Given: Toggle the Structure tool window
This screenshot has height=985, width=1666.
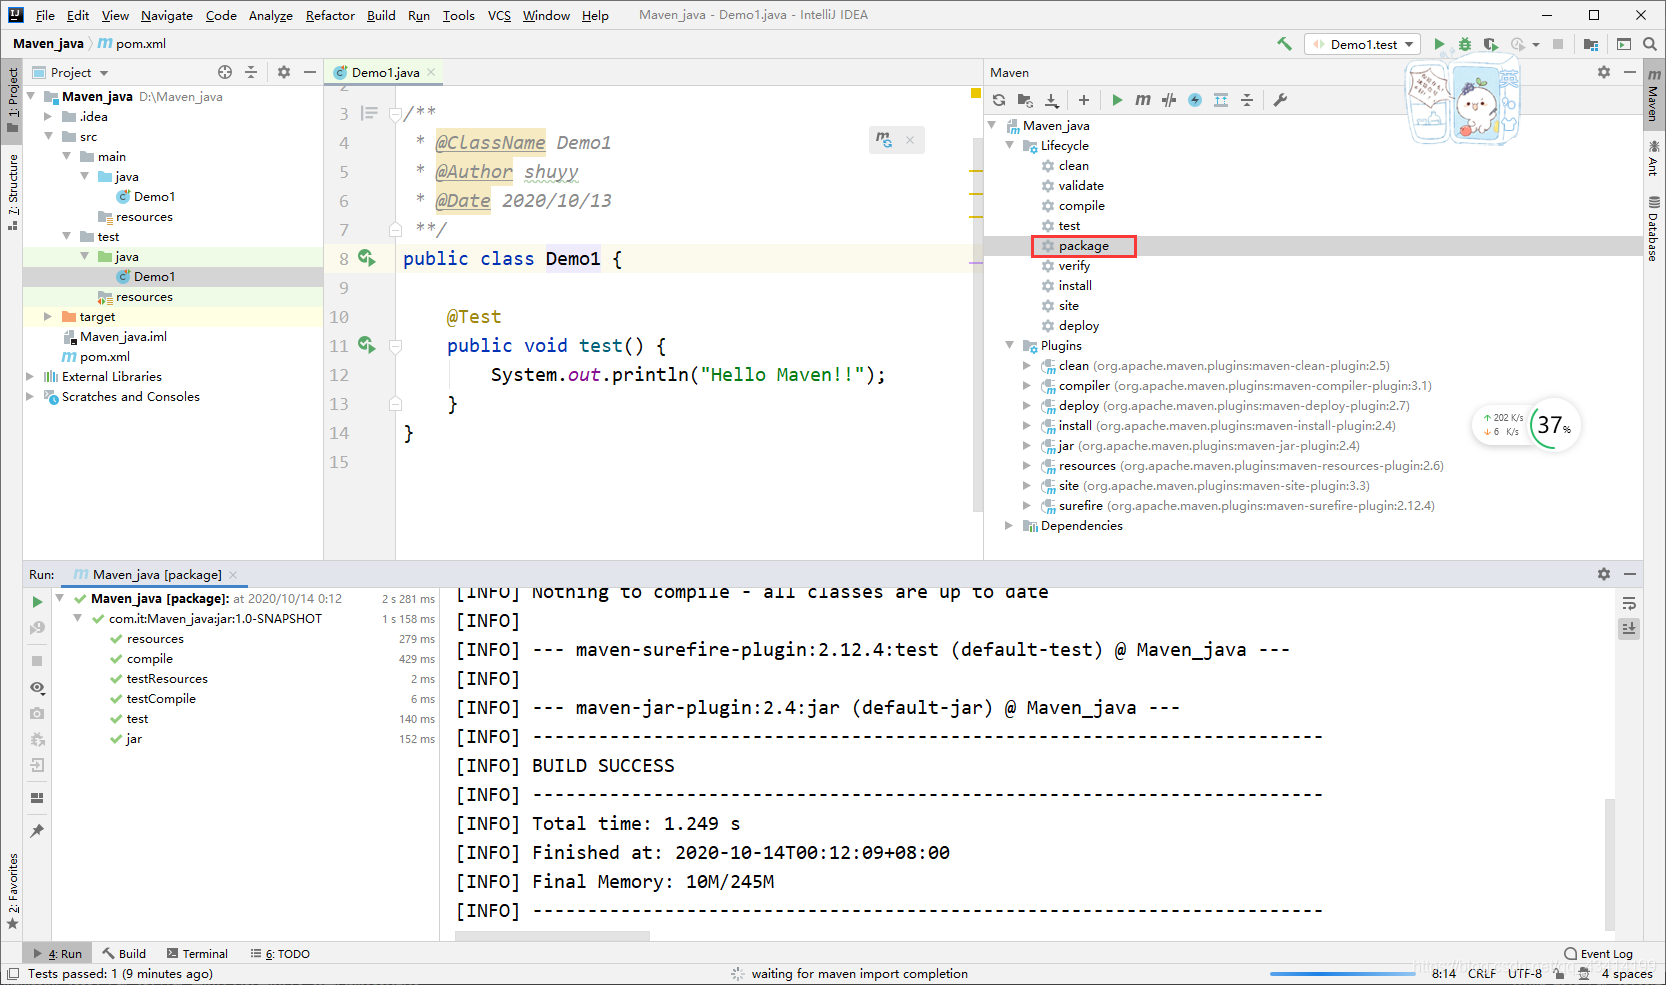Looking at the screenshot, I should pyautogui.click(x=12, y=192).
